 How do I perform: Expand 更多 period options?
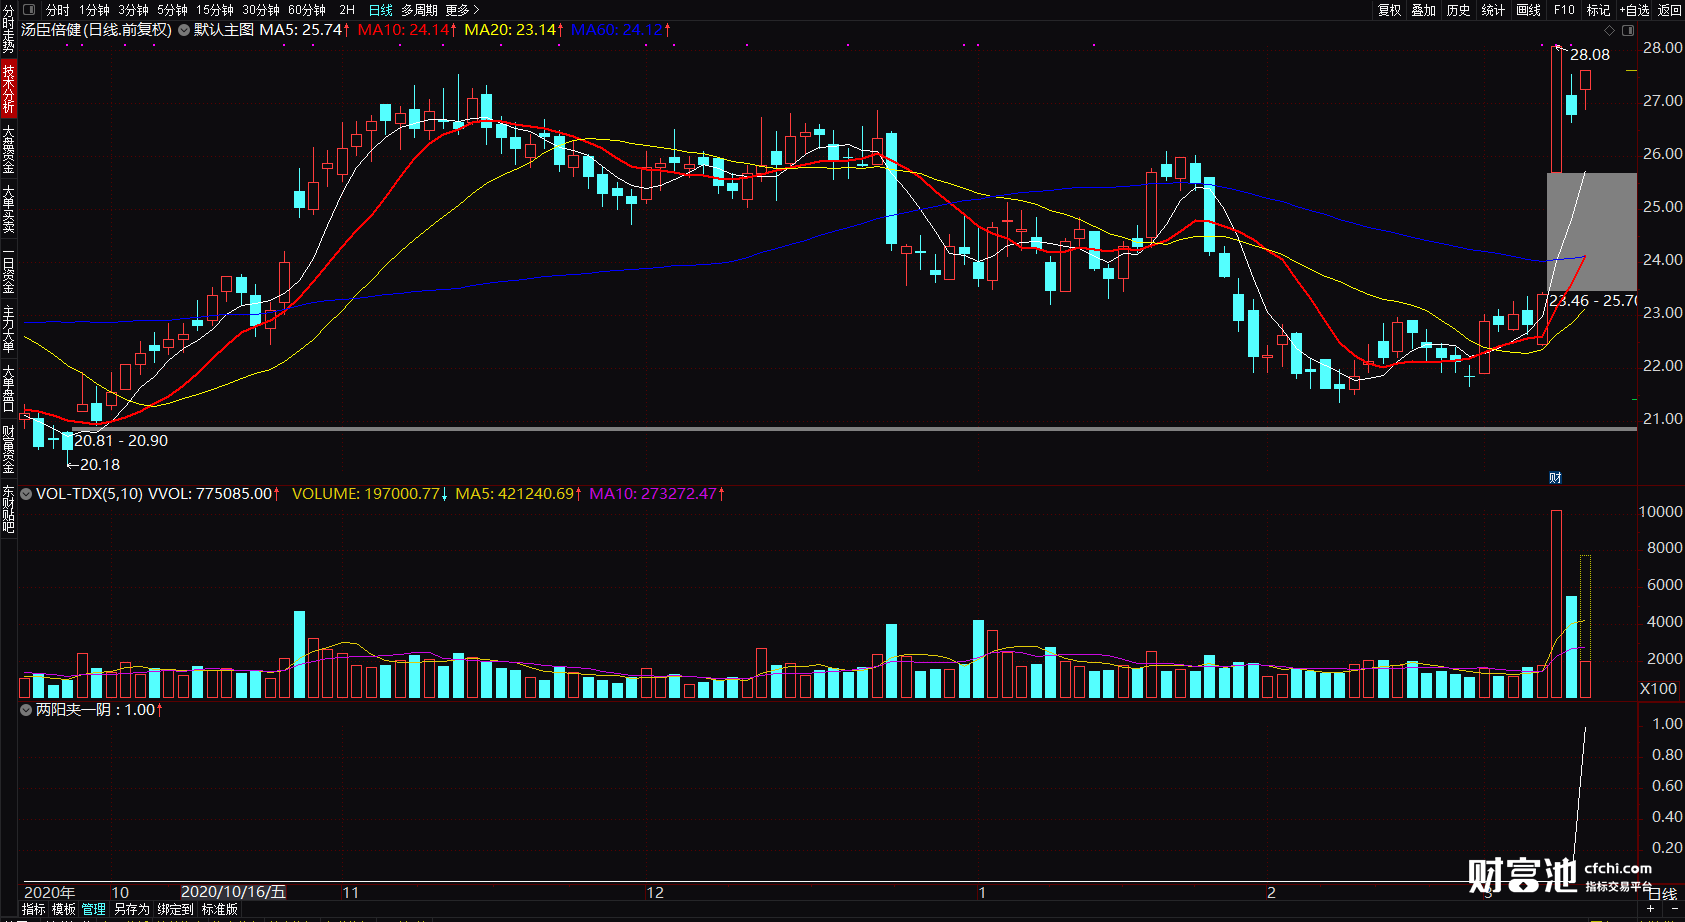pyautogui.click(x=463, y=10)
